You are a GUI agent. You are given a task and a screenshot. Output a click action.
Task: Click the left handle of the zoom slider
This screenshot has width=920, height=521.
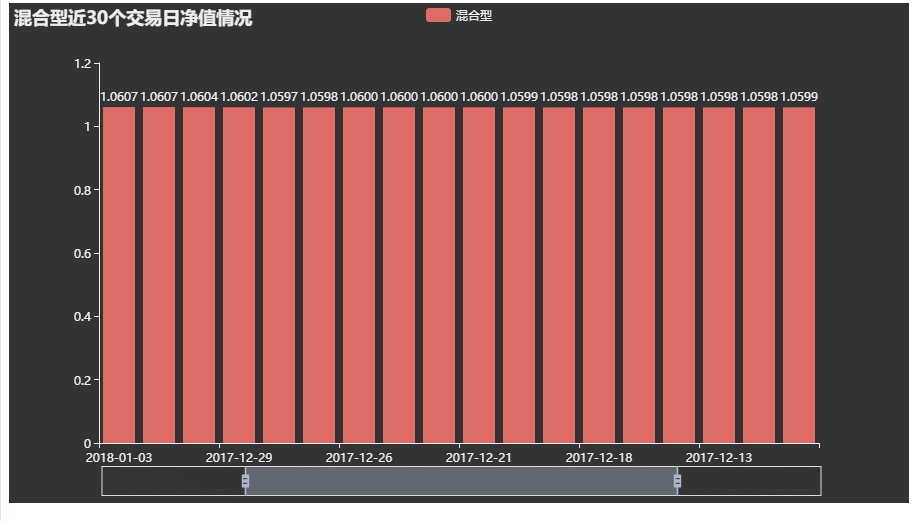point(245,481)
